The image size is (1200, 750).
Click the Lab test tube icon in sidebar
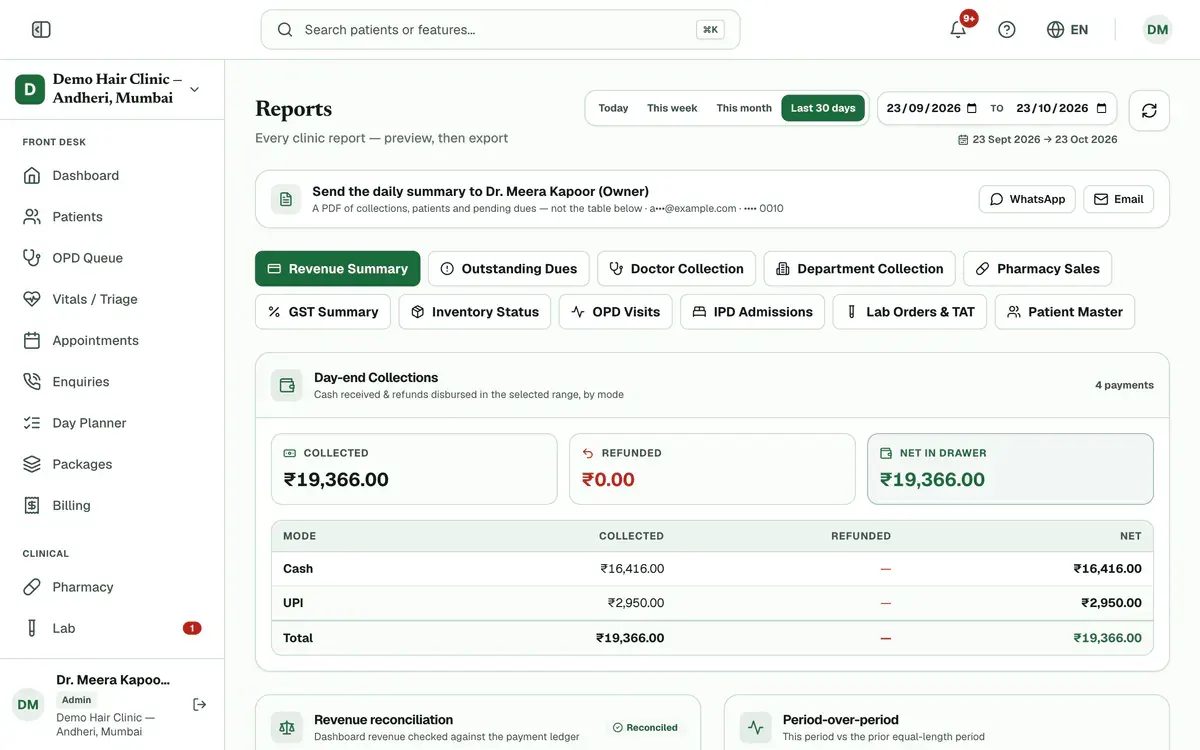pos(32,628)
